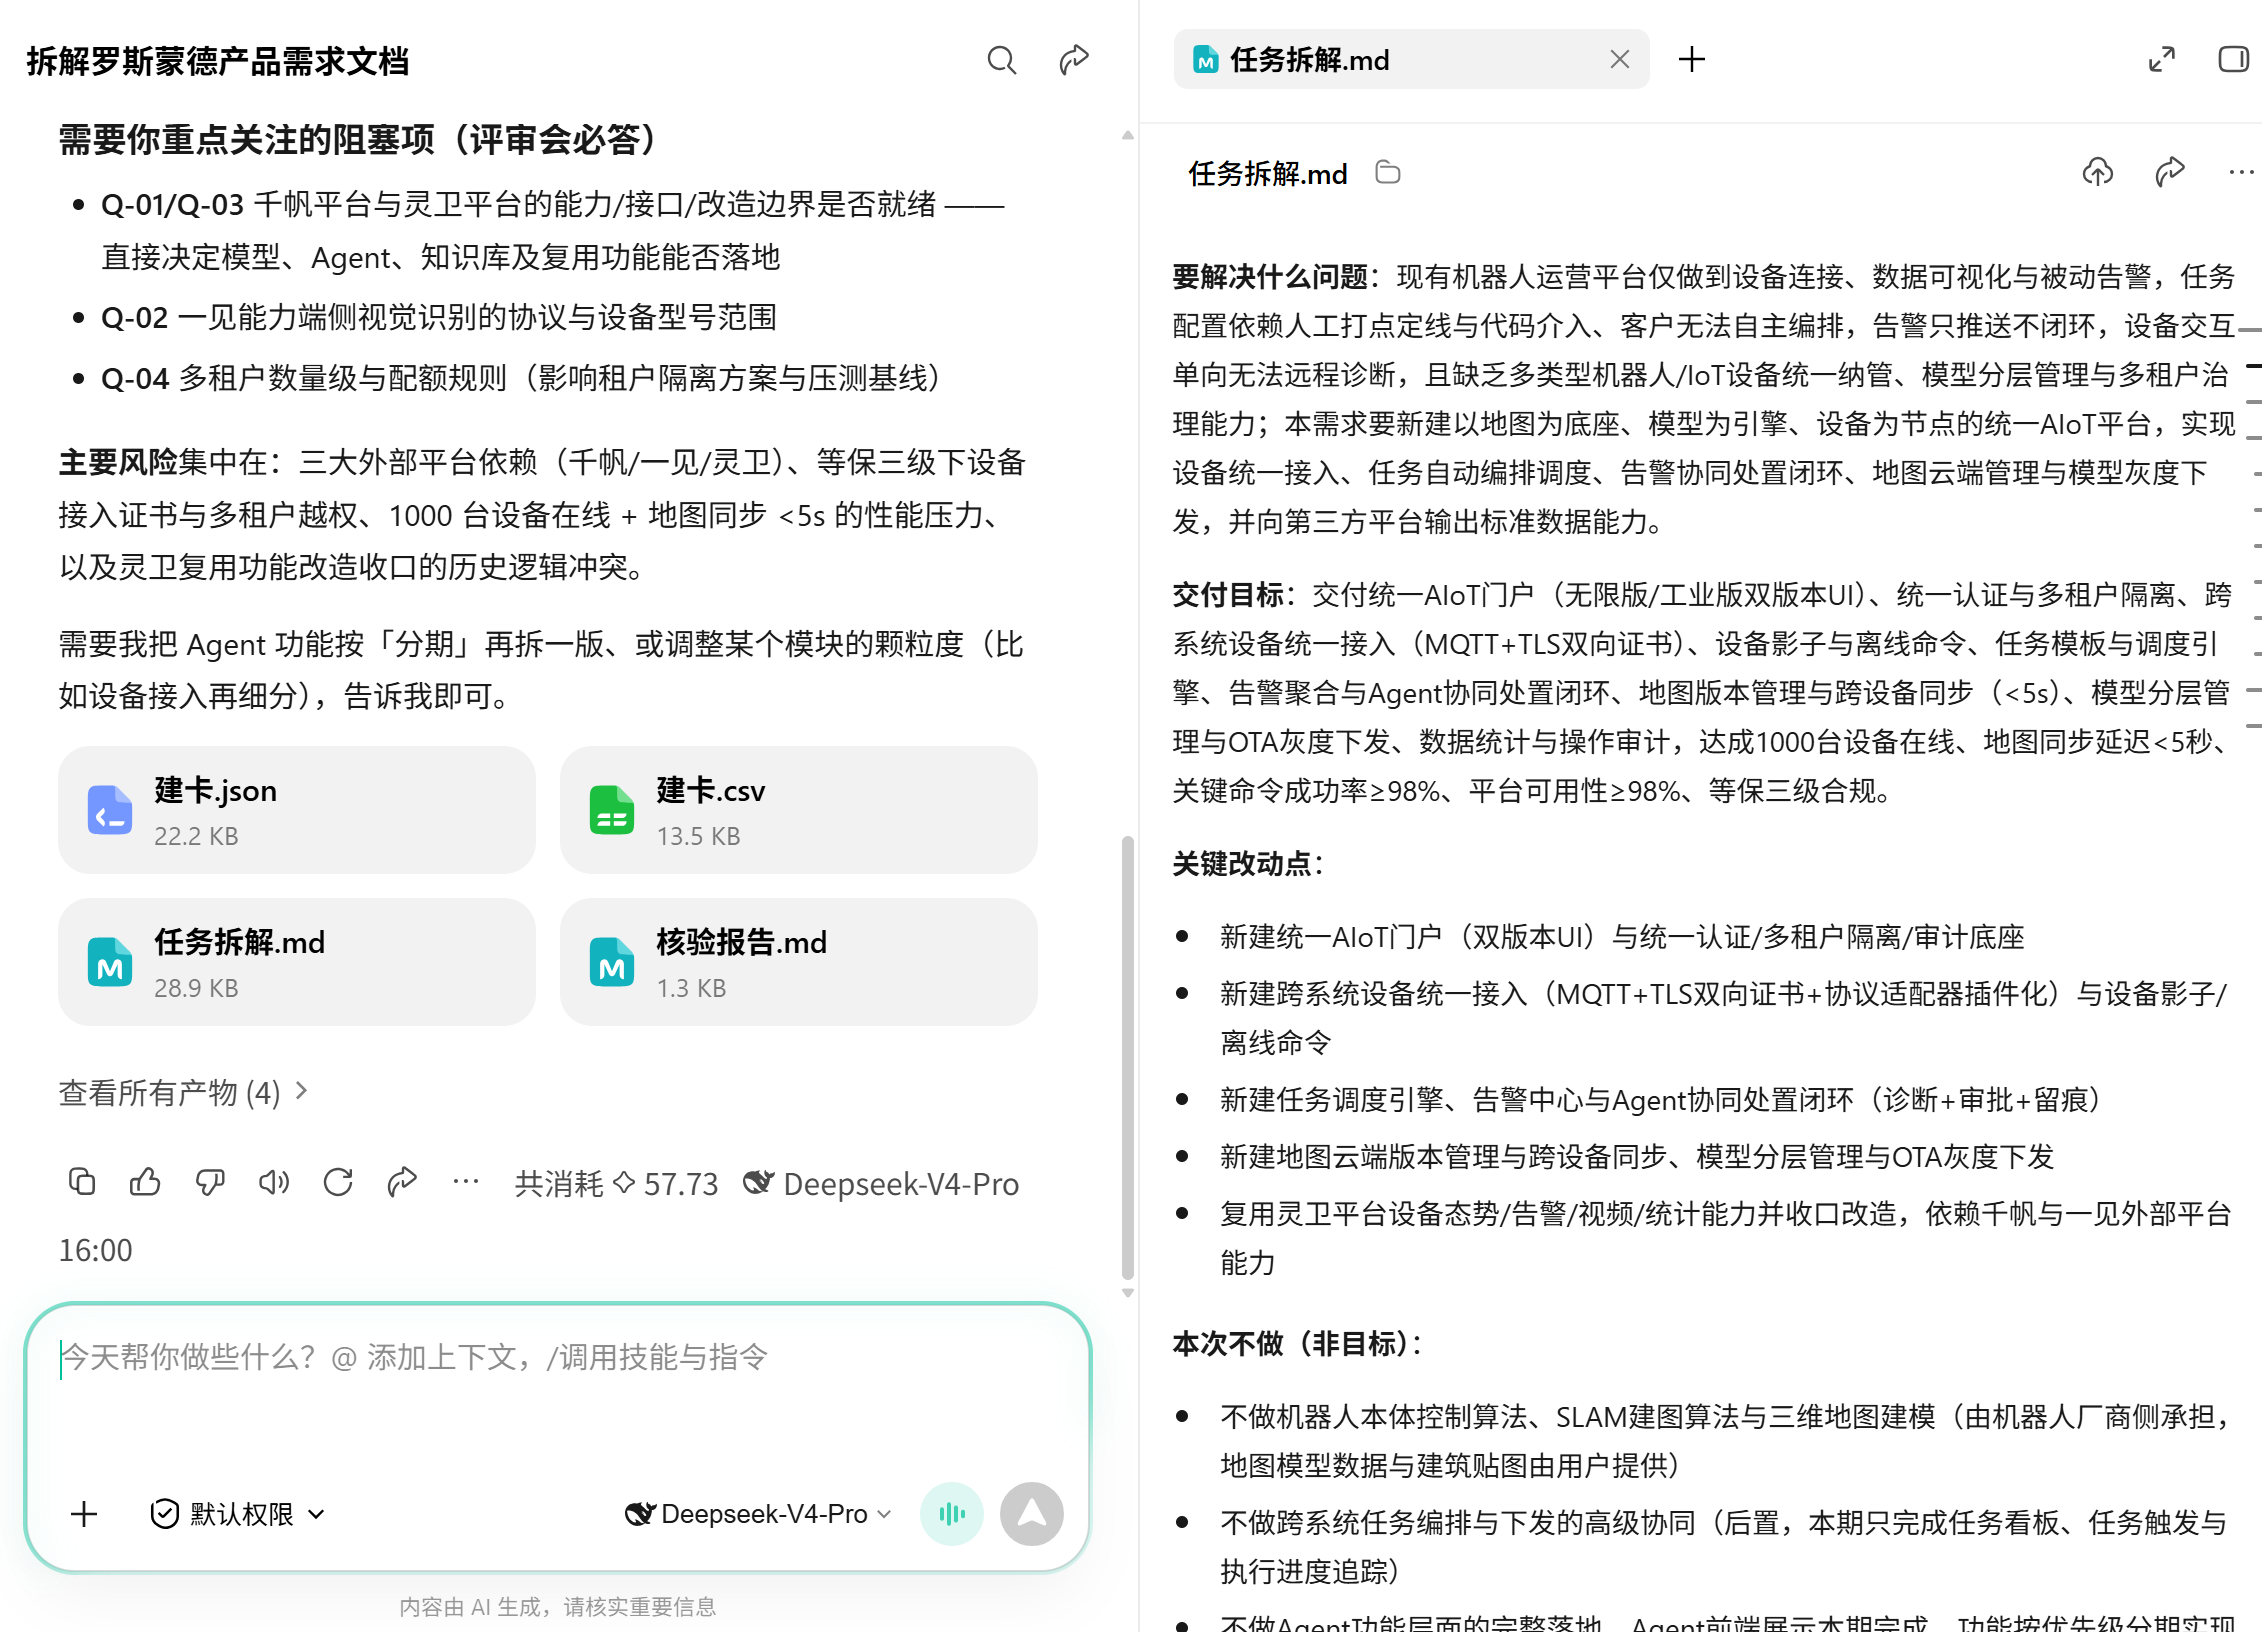2262x1632 pixels.
Task: Open the 默认权限 permissions dropdown
Action: [238, 1514]
